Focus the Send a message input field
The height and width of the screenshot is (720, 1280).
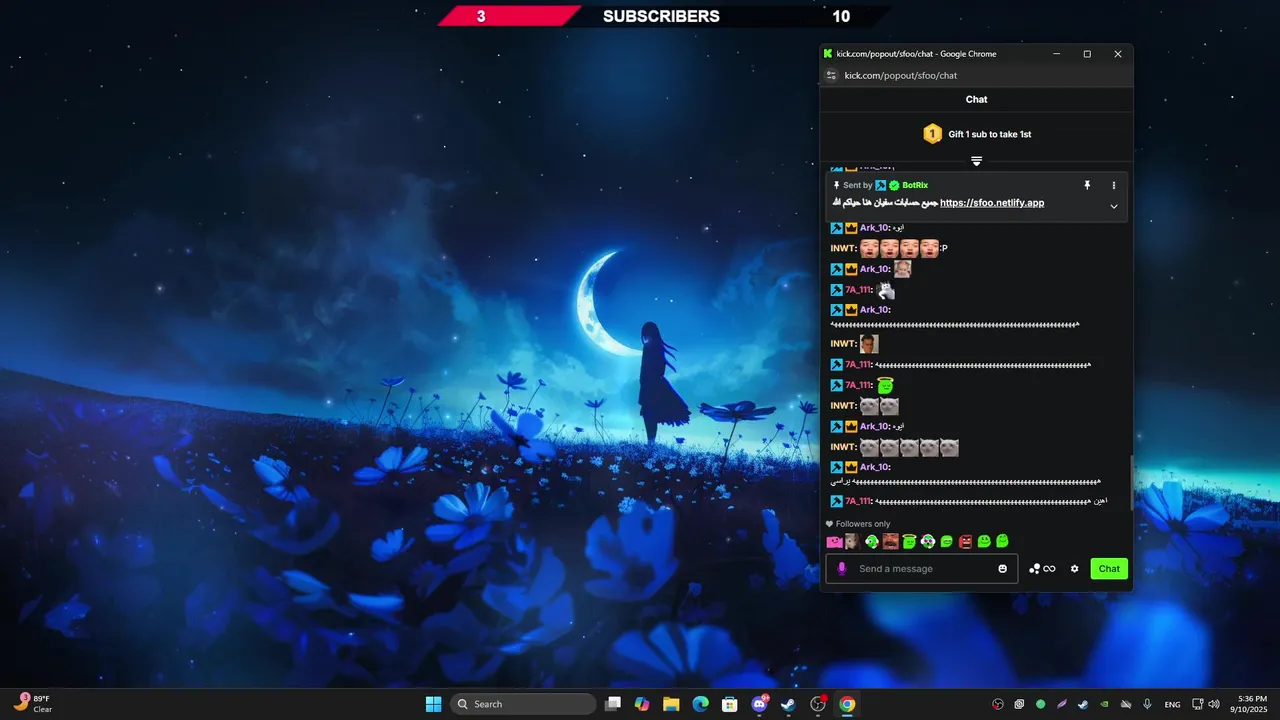pyautogui.click(x=922, y=569)
